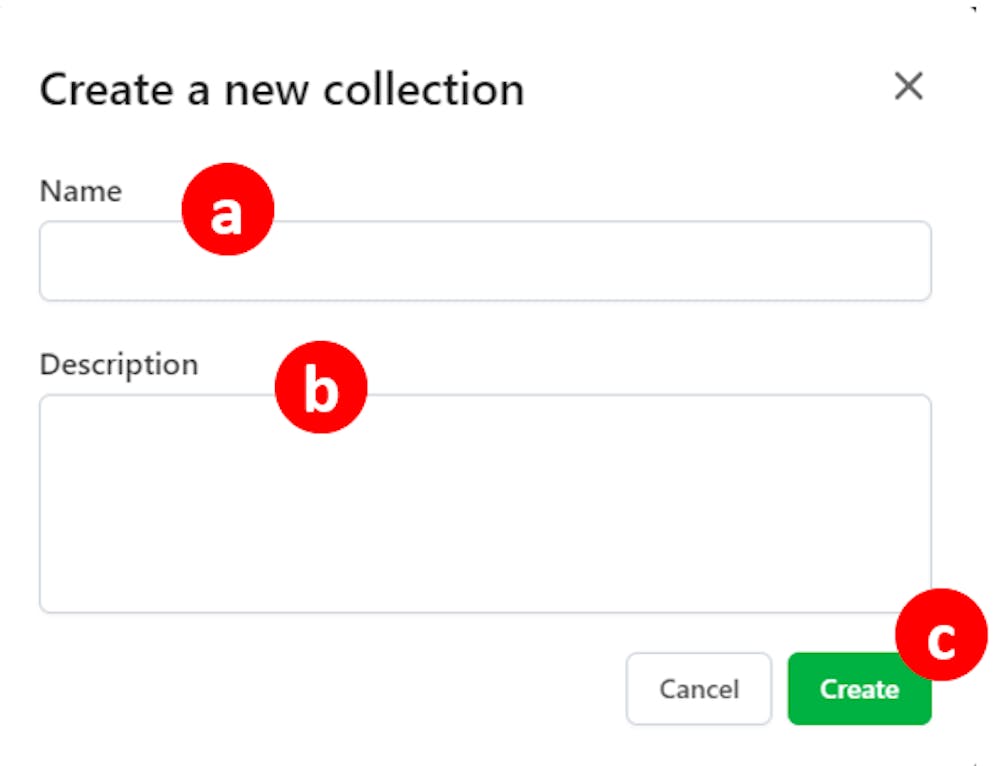
Task: Dismiss the dialog using the X
Action: pos(908,87)
